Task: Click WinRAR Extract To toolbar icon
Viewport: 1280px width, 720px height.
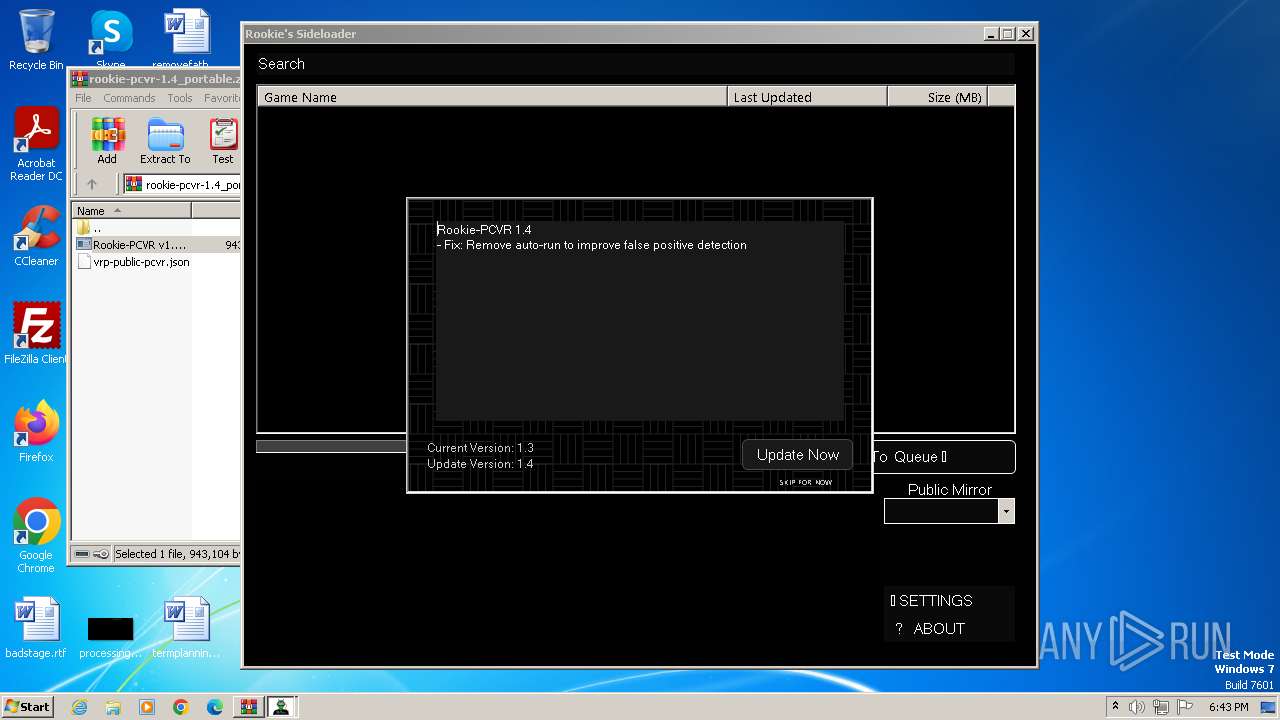Action: pyautogui.click(x=165, y=141)
